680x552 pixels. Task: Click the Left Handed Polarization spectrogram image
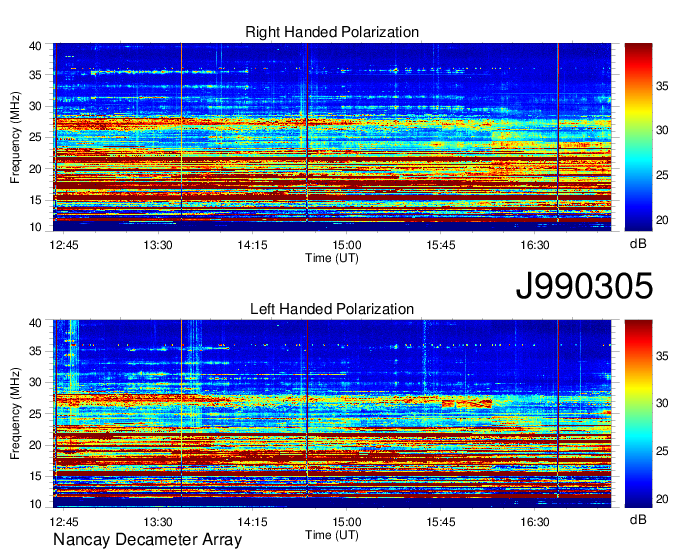tap(332, 414)
